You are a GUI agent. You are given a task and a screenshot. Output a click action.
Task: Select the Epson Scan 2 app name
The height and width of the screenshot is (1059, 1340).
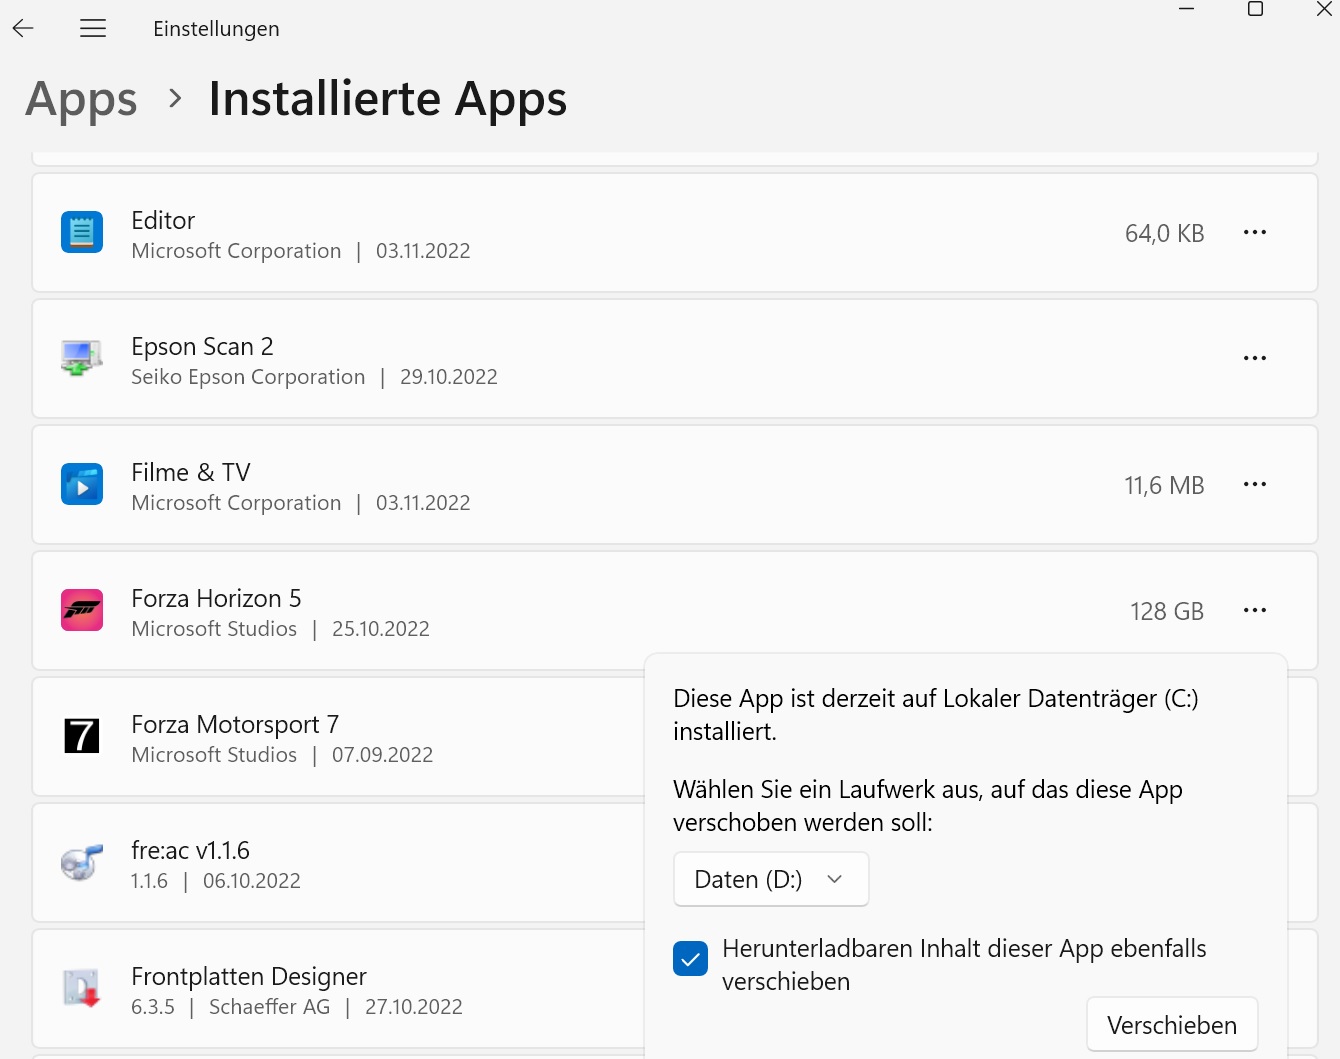(202, 346)
